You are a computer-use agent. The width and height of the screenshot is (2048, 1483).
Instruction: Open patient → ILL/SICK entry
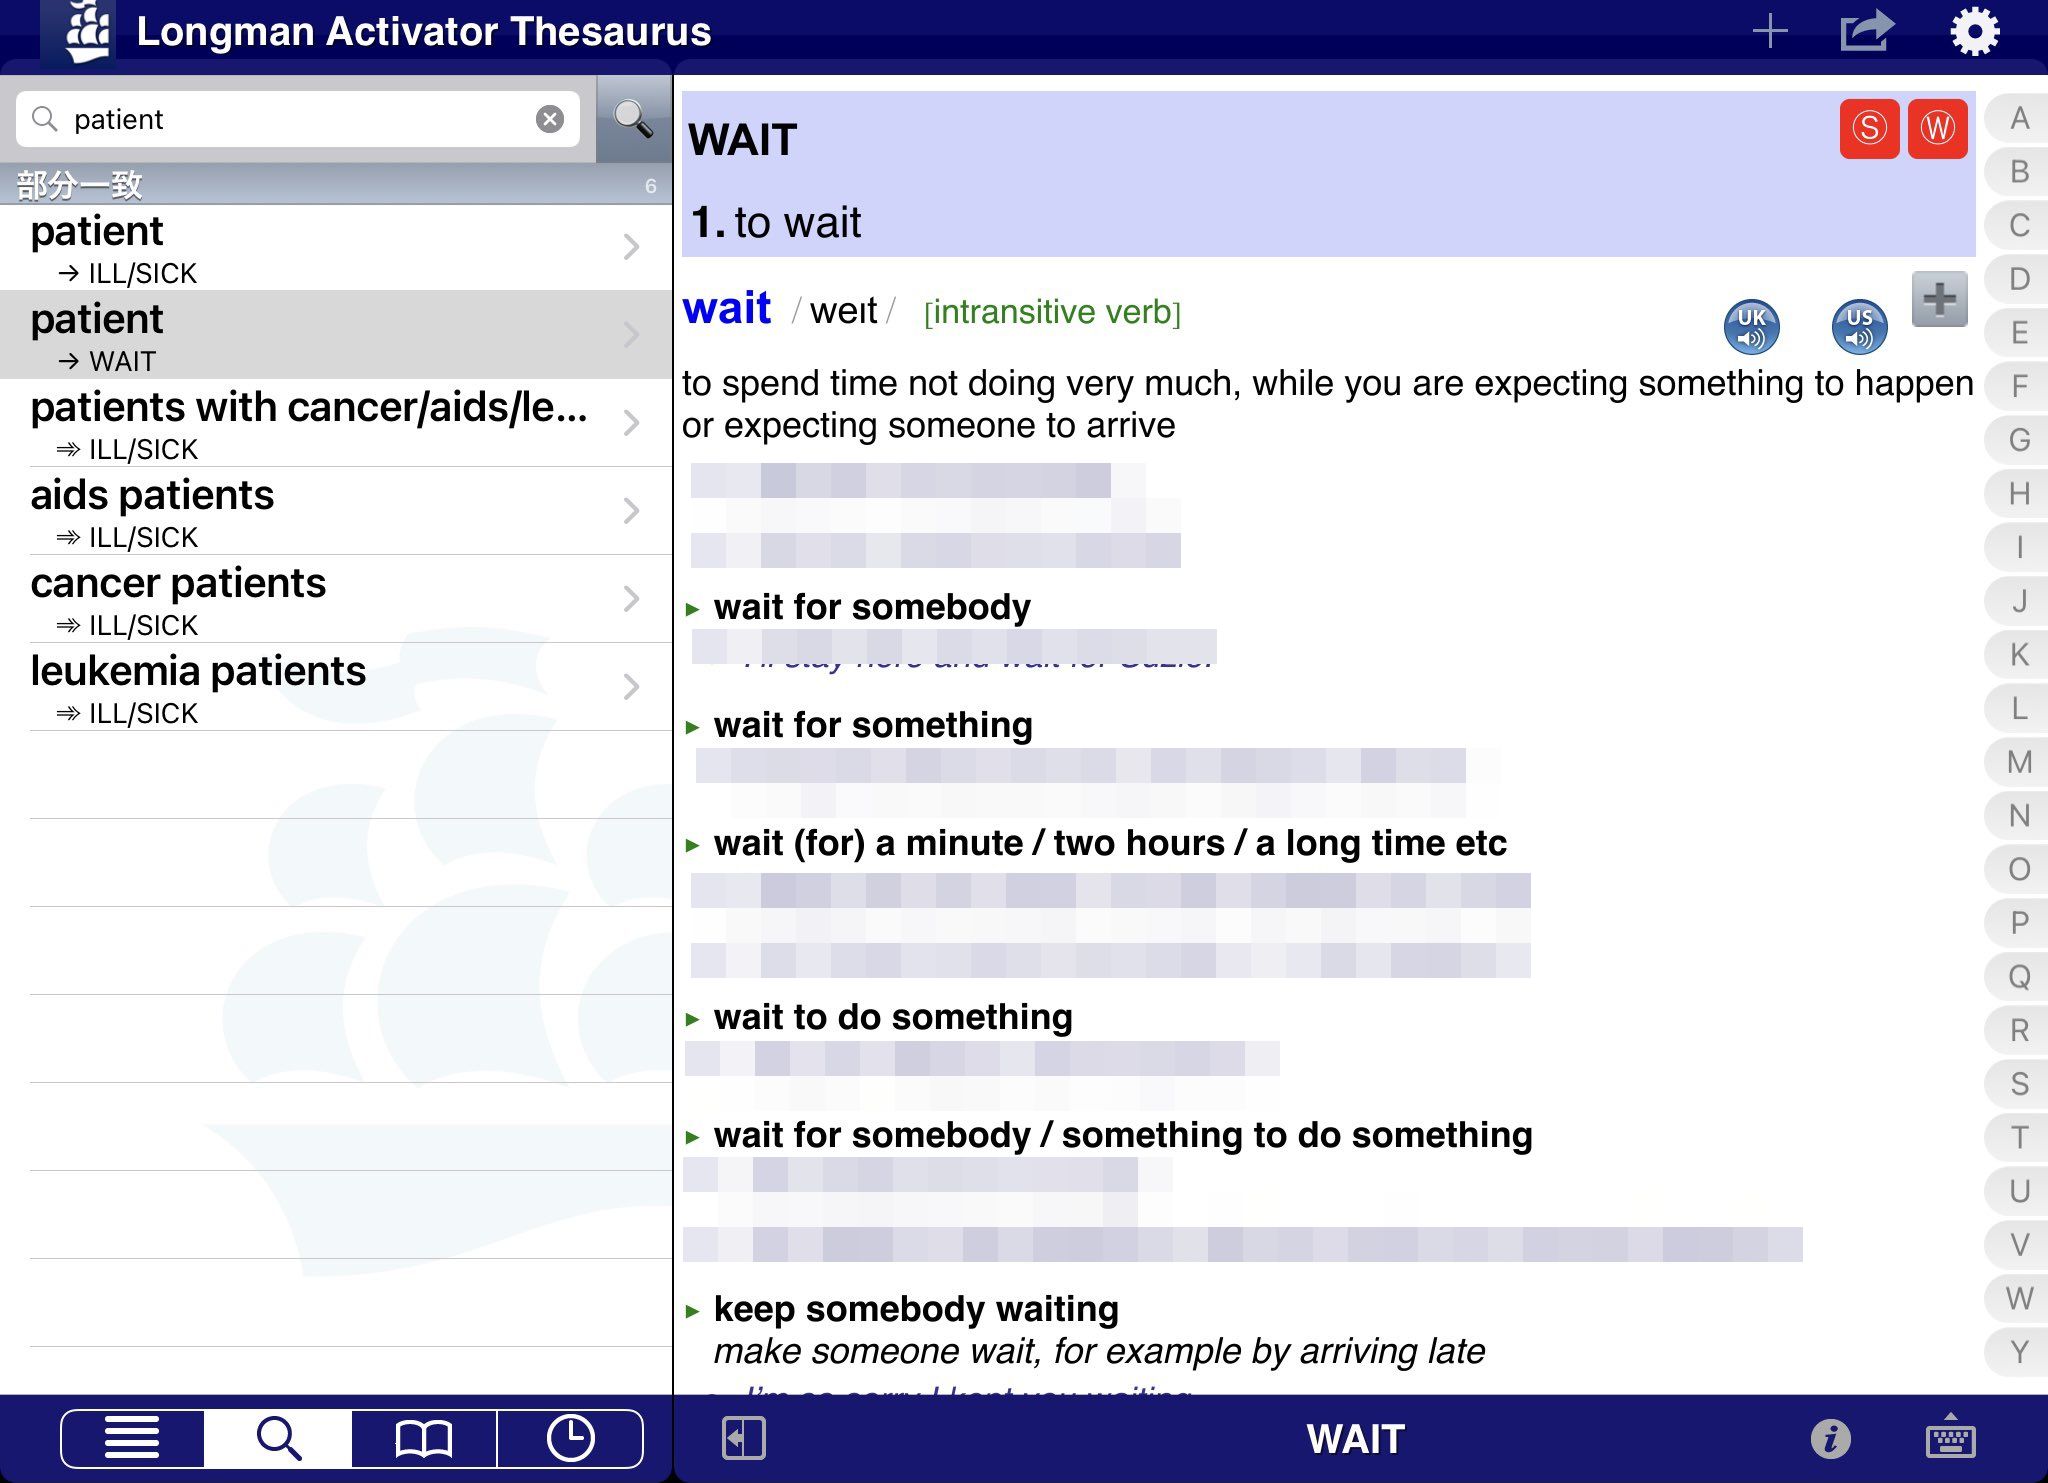tap(336, 248)
